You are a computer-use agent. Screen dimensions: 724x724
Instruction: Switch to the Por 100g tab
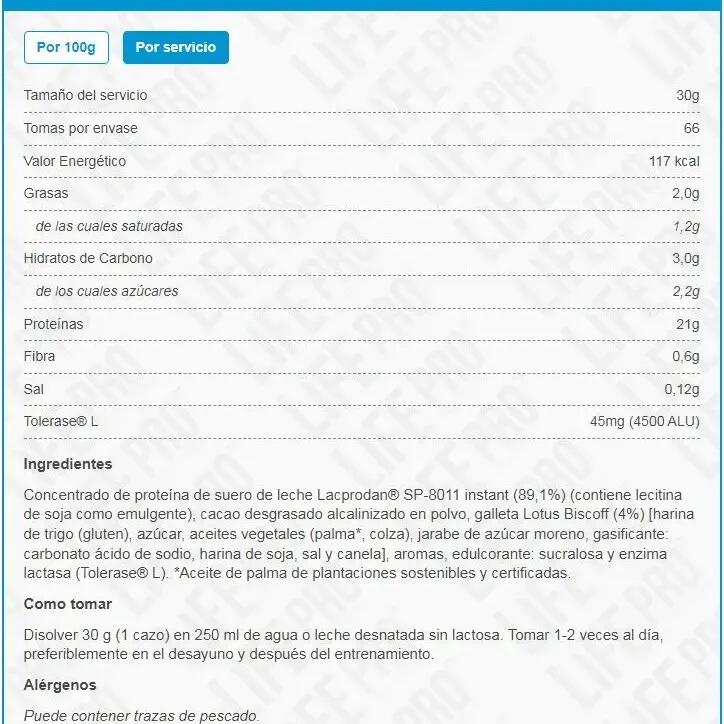click(x=66, y=47)
